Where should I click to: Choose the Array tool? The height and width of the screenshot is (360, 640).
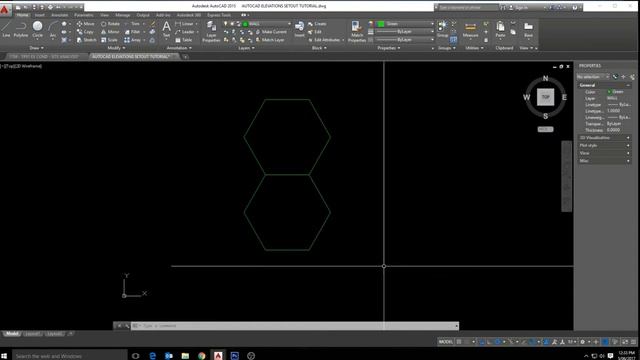click(133, 40)
